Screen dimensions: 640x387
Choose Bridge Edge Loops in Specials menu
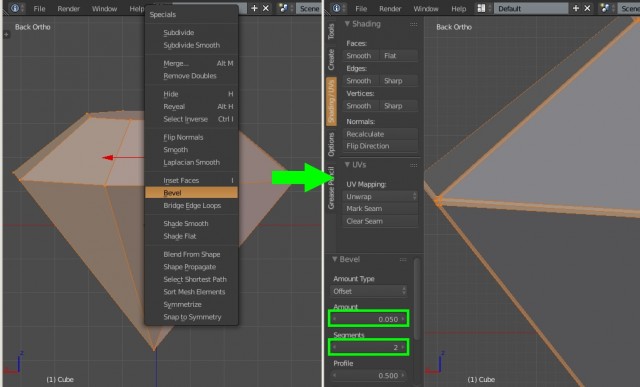(x=191, y=205)
